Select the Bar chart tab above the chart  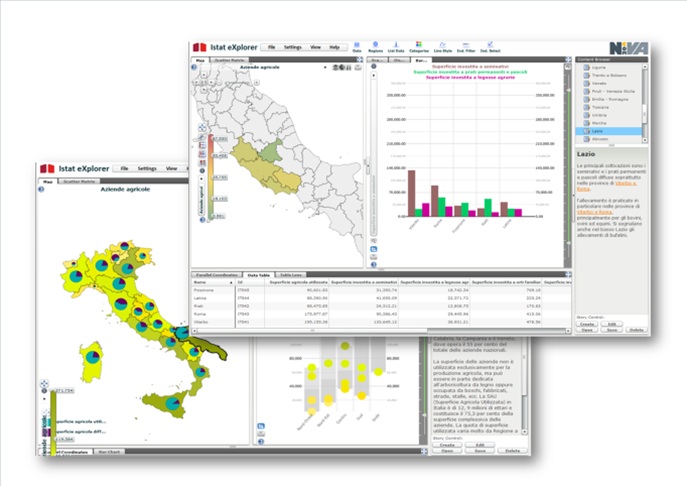tap(421, 60)
